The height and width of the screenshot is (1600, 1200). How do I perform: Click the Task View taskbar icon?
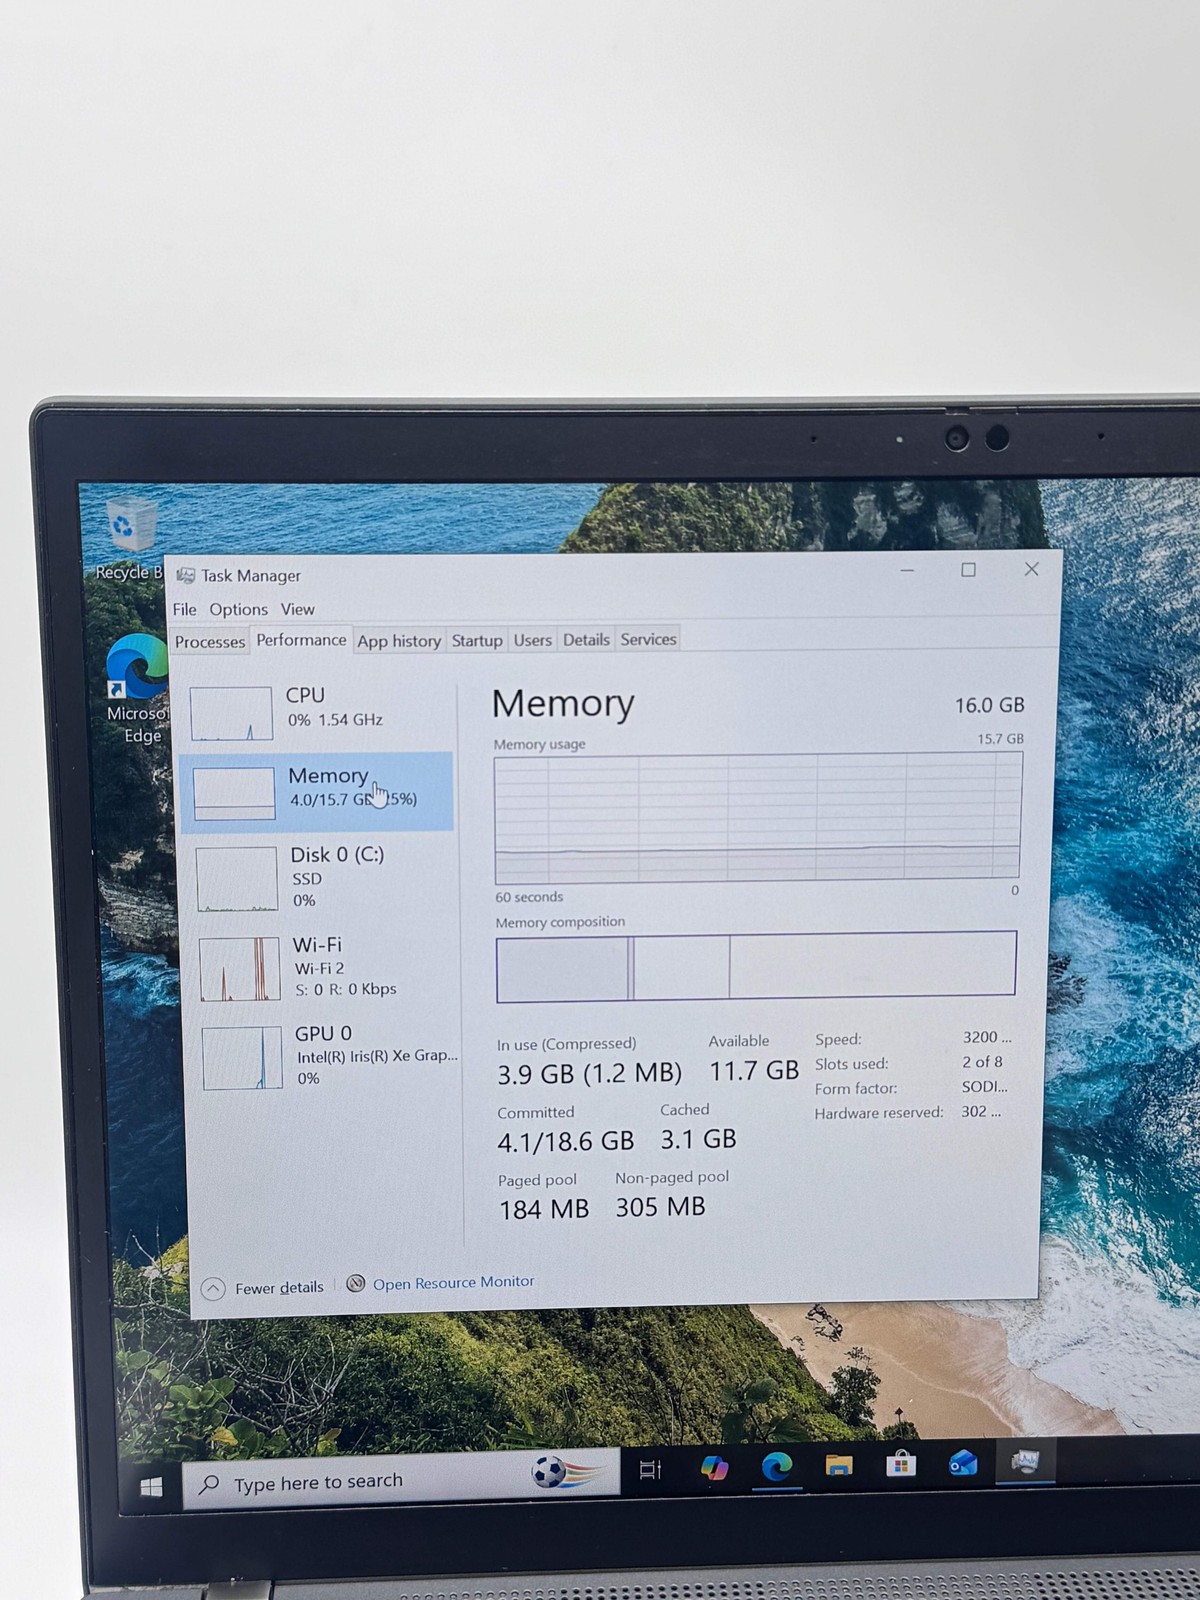click(x=650, y=1469)
